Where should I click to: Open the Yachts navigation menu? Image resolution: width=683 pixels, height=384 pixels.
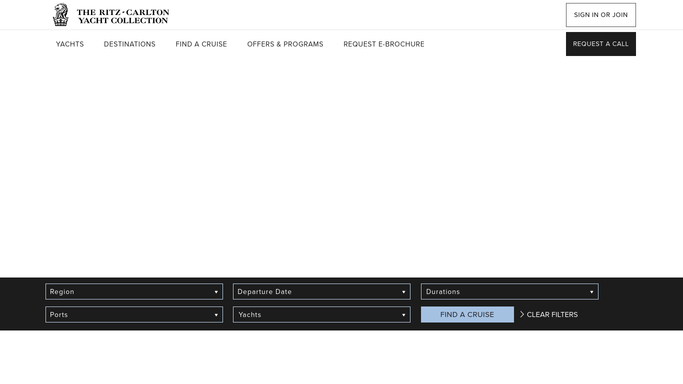[70, 44]
